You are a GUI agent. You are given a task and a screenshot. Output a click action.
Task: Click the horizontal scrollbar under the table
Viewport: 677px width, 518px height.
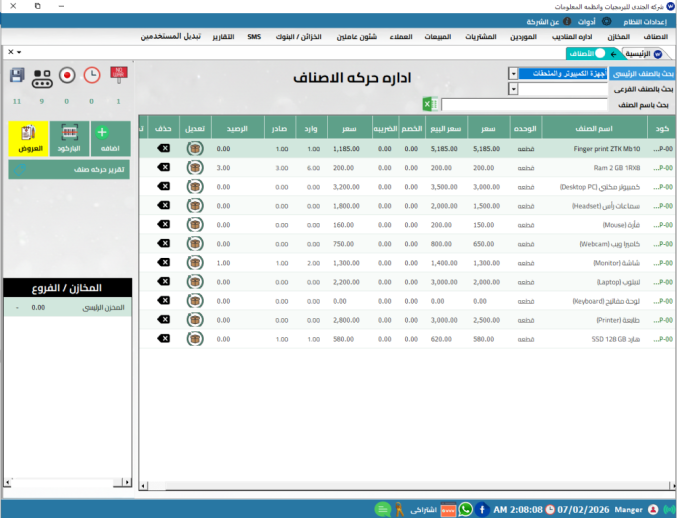[x=400, y=487]
